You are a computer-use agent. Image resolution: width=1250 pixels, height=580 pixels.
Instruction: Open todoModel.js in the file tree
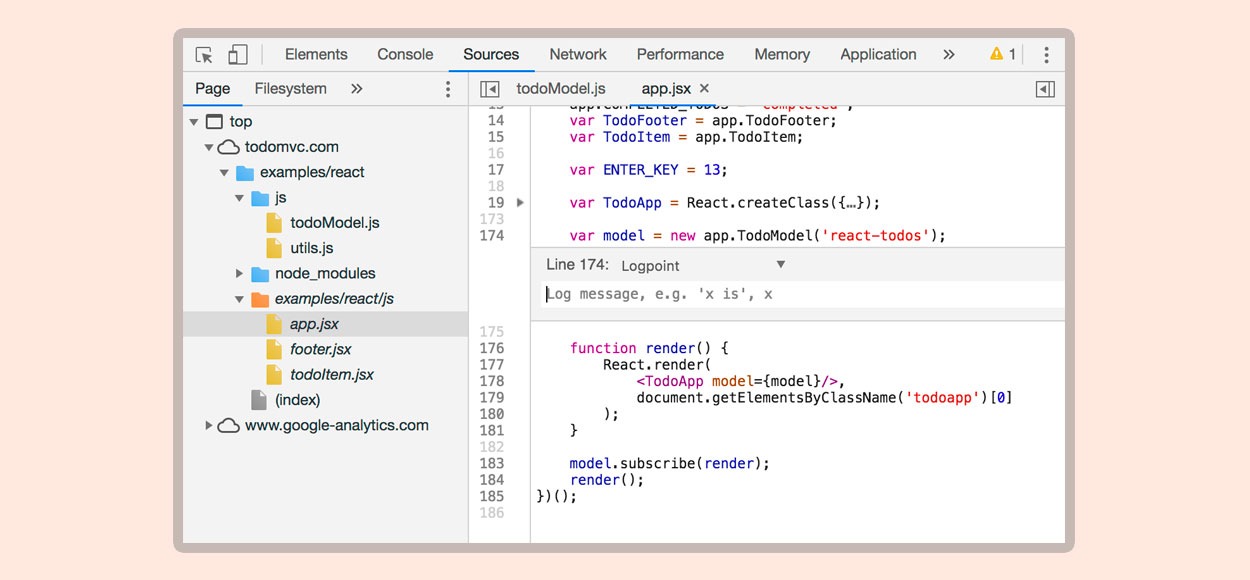click(x=335, y=223)
